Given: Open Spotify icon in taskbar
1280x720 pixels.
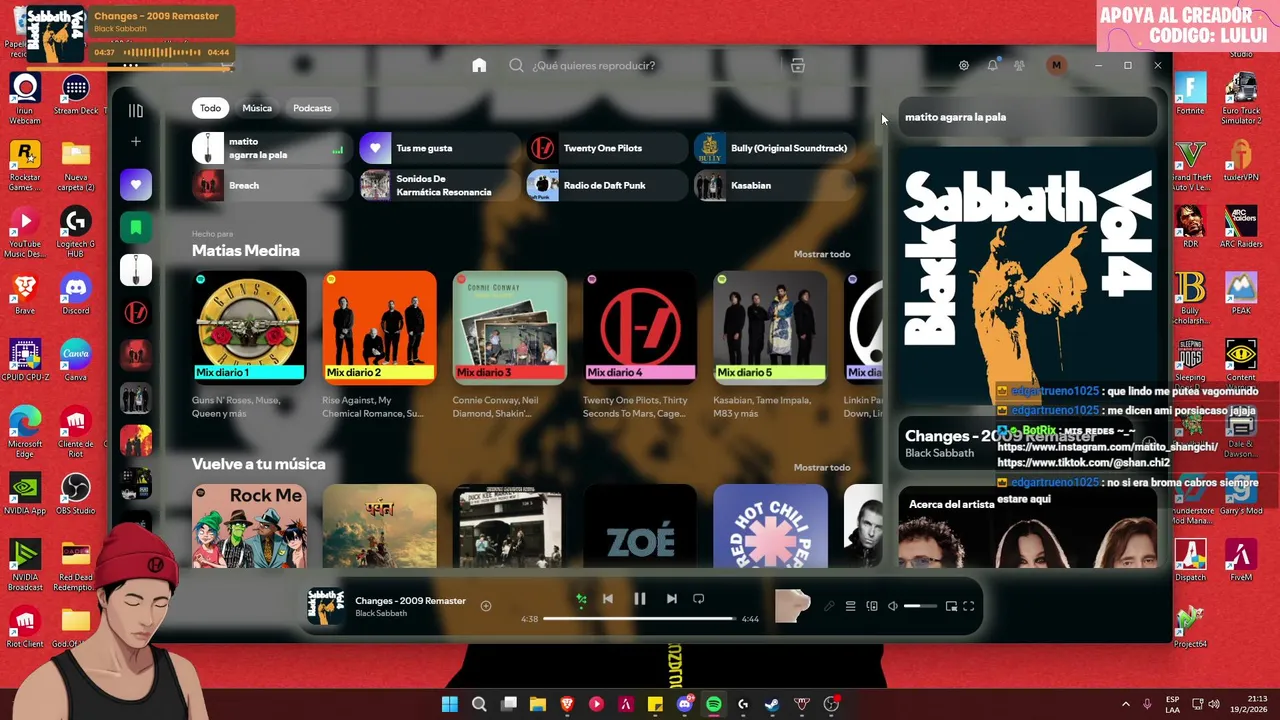Looking at the screenshot, I should tap(714, 704).
